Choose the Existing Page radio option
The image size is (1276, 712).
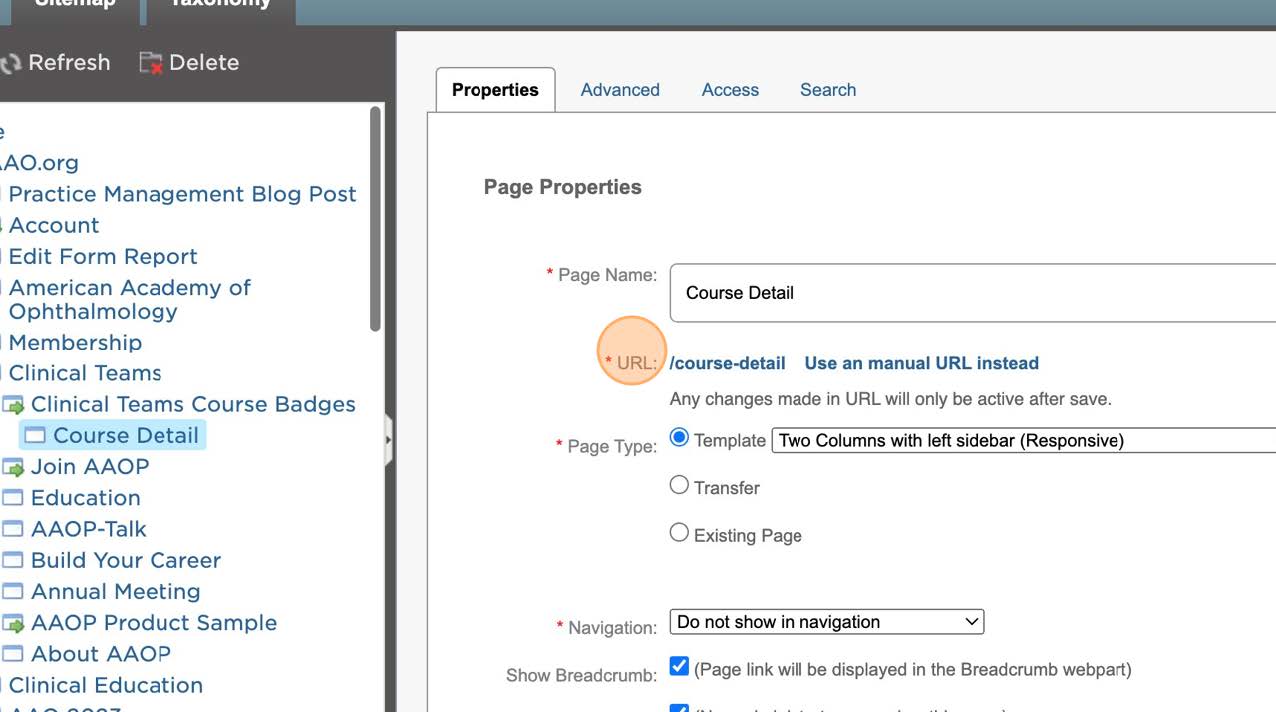(x=679, y=533)
